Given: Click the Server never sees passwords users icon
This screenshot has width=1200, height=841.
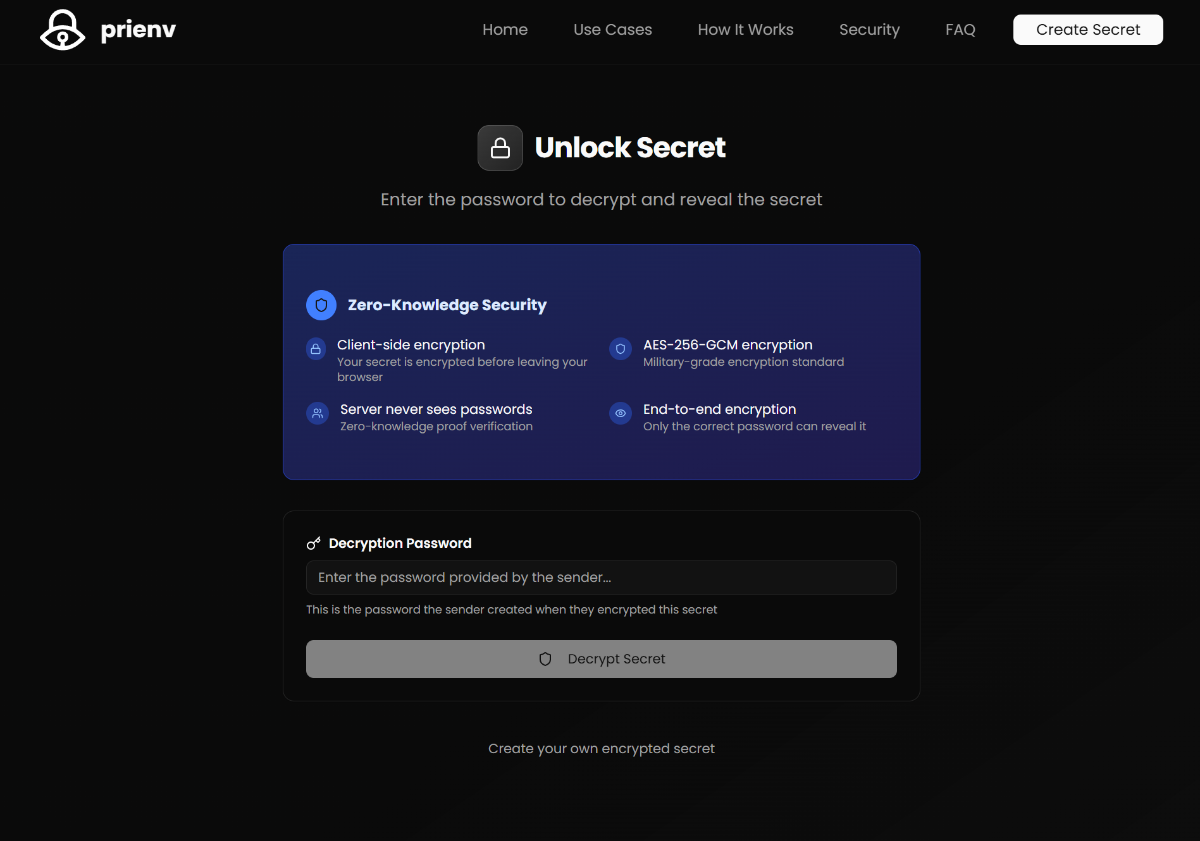Looking at the screenshot, I should [317, 413].
